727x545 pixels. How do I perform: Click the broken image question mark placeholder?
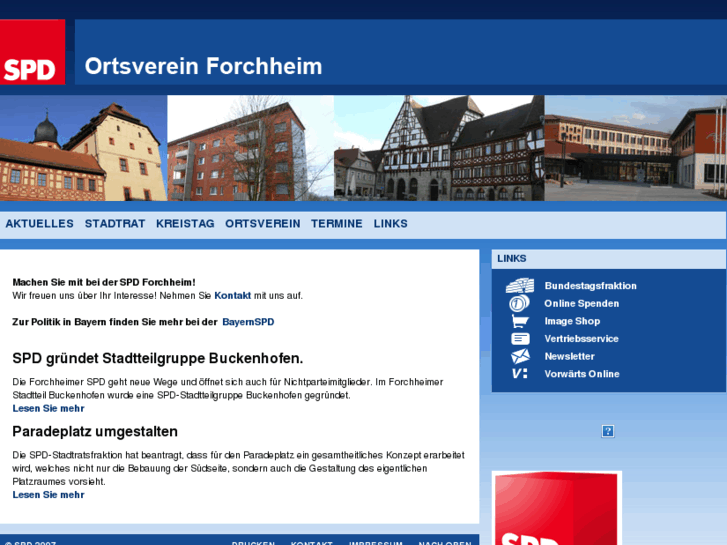pyautogui.click(x=608, y=431)
